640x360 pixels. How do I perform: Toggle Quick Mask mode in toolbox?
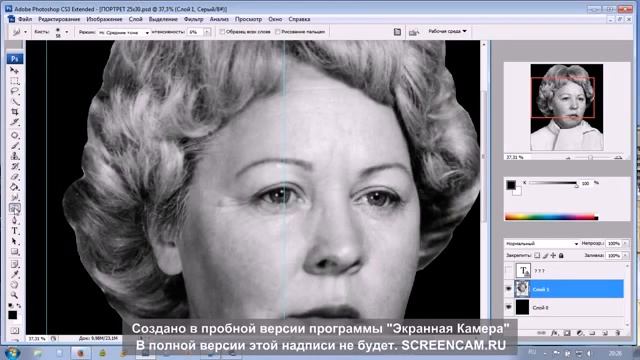tap(14, 330)
